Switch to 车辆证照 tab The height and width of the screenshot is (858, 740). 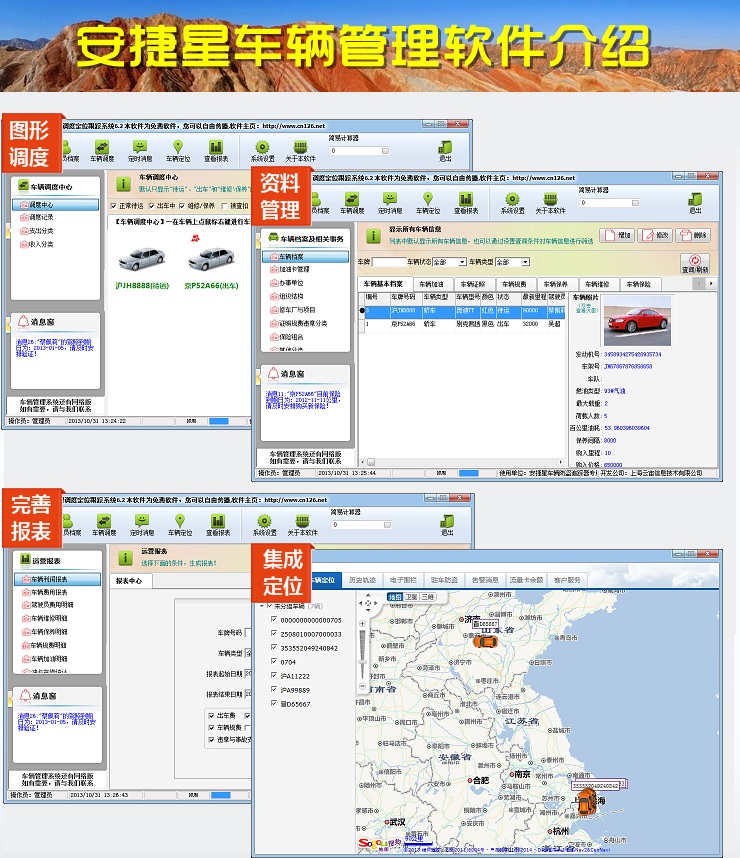473,284
